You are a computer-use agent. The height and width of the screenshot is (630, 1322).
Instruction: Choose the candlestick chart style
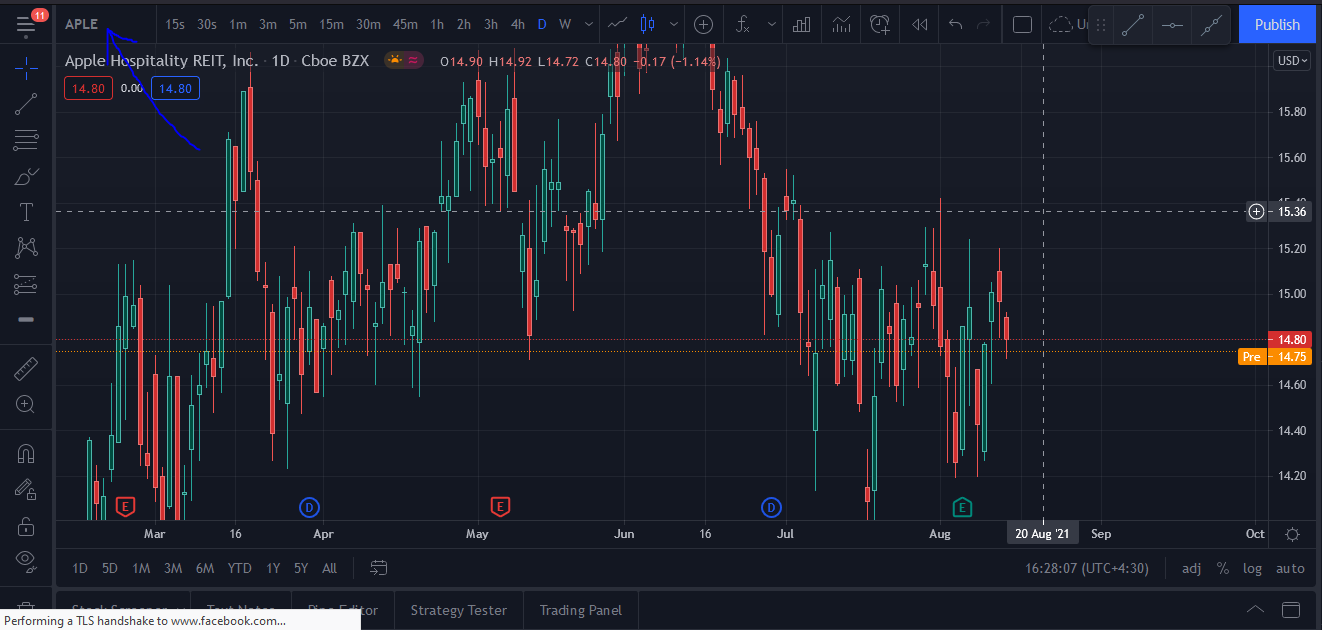click(x=648, y=24)
